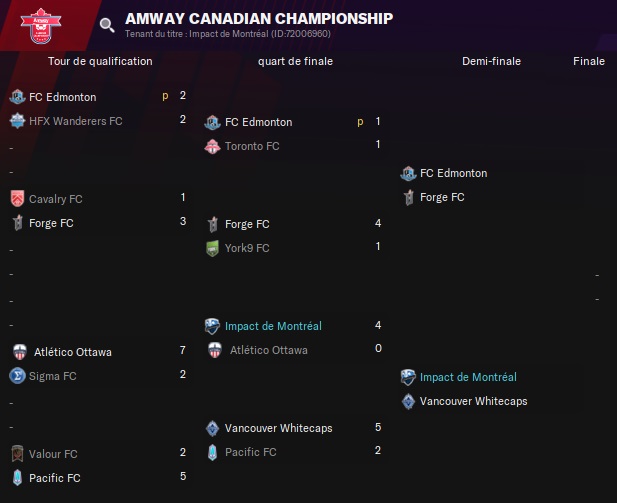Click the Amway Canadian Championship trophy logo
The image size is (617, 503).
coord(41,26)
